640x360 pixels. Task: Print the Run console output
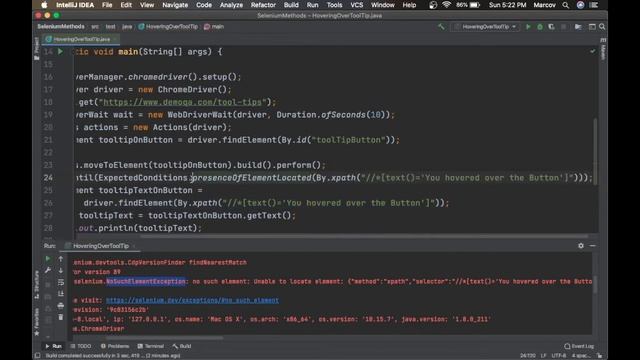(61, 305)
